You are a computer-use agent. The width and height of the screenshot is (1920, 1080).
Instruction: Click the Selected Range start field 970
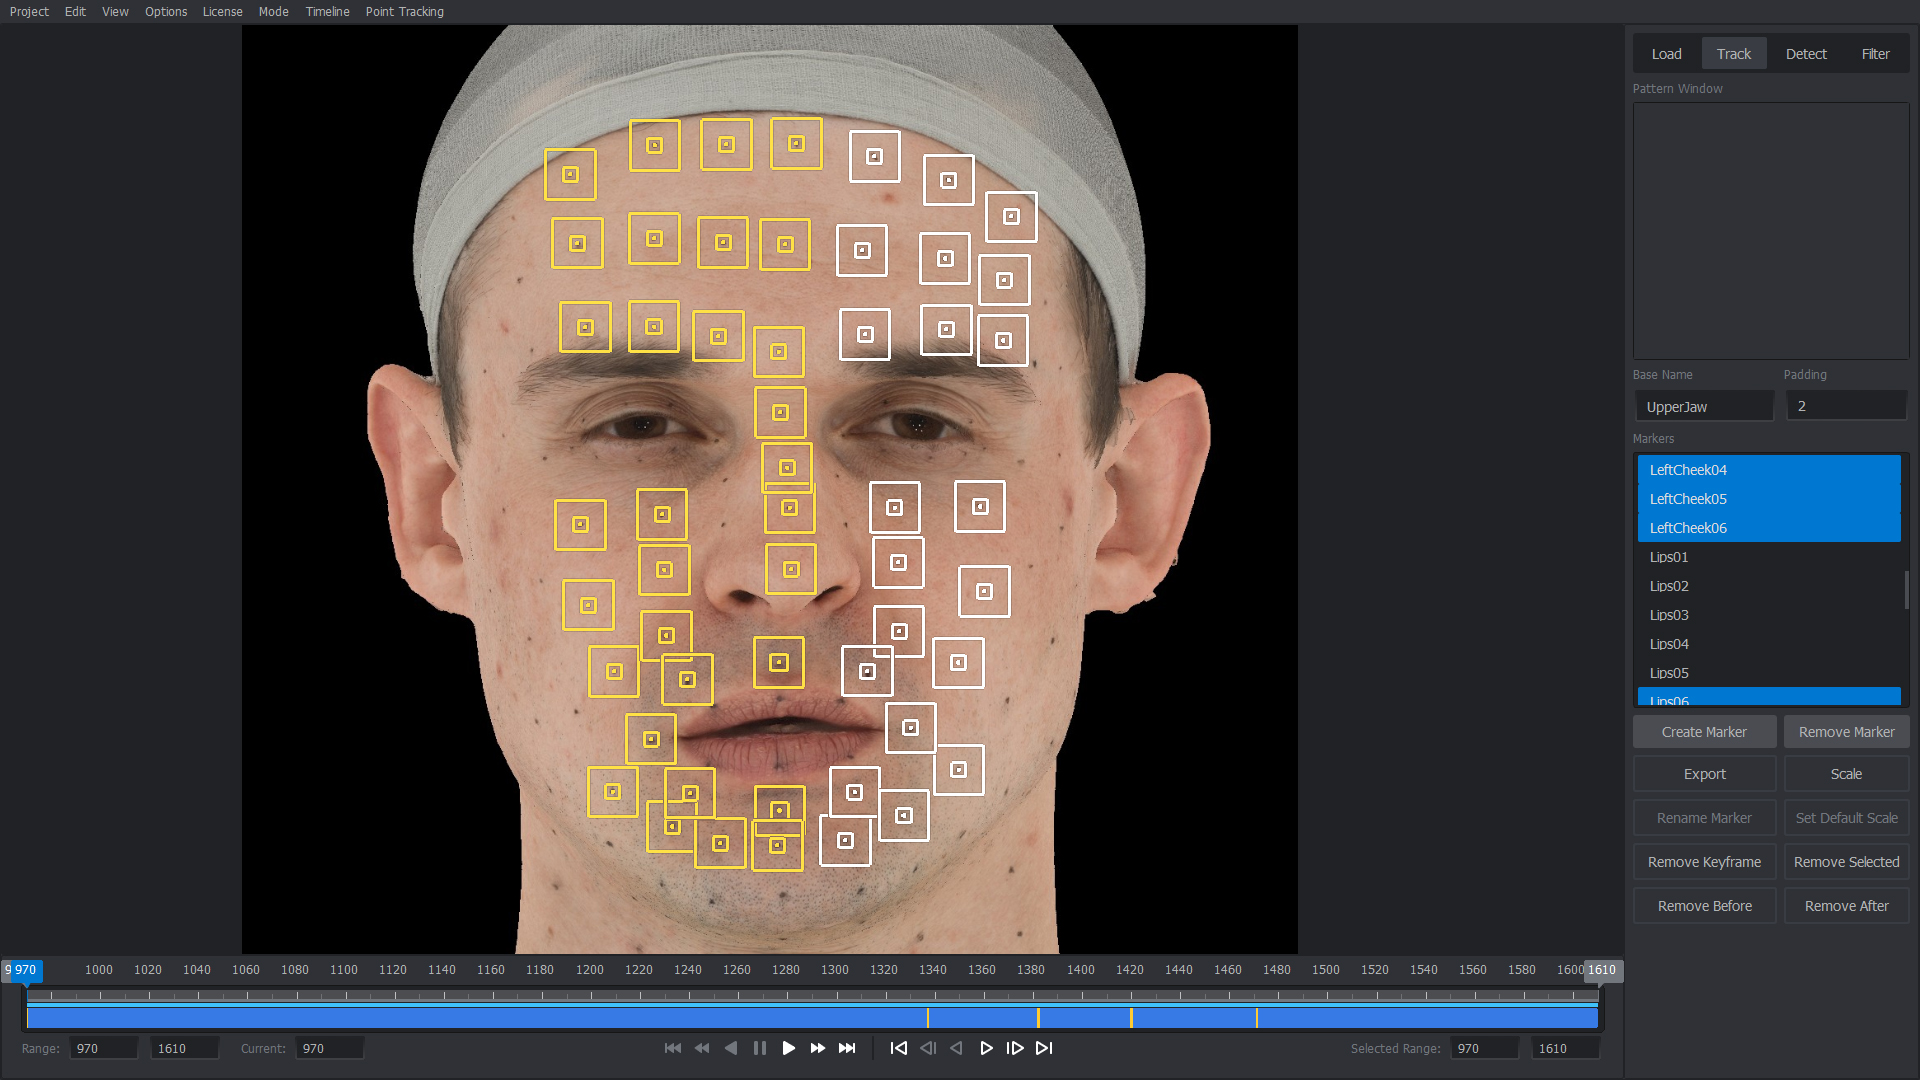point(1485,1048)
